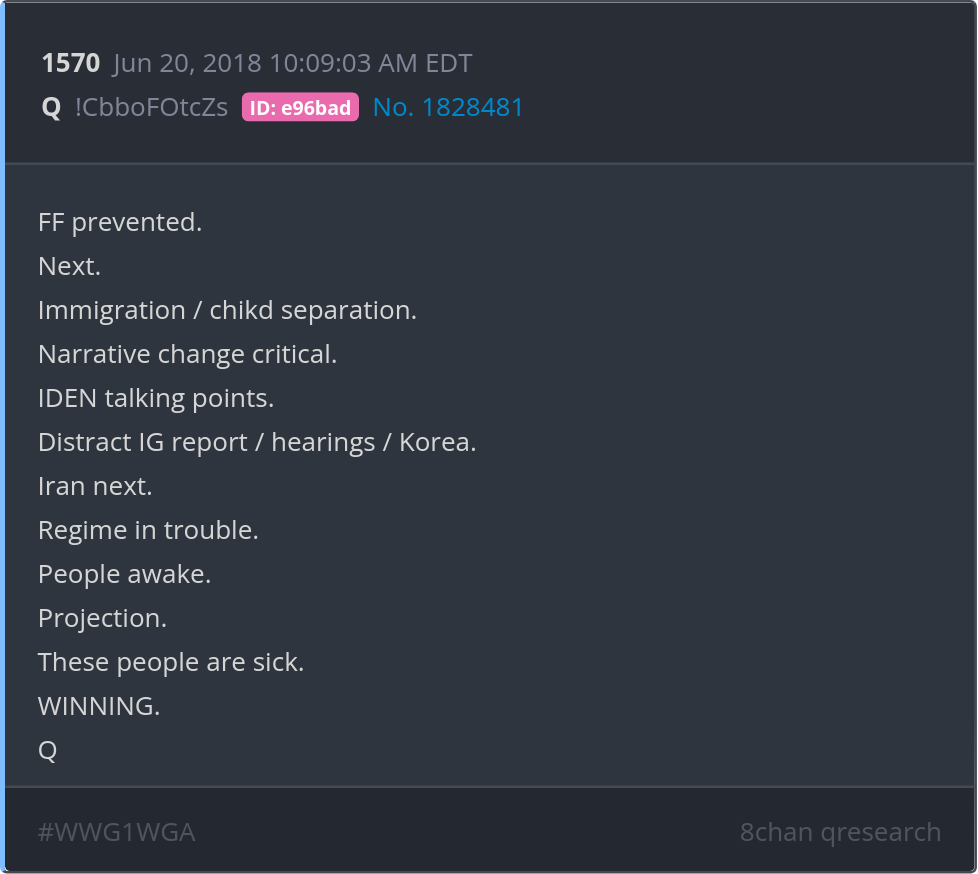Click the "Next." text line

coord(69,266)
